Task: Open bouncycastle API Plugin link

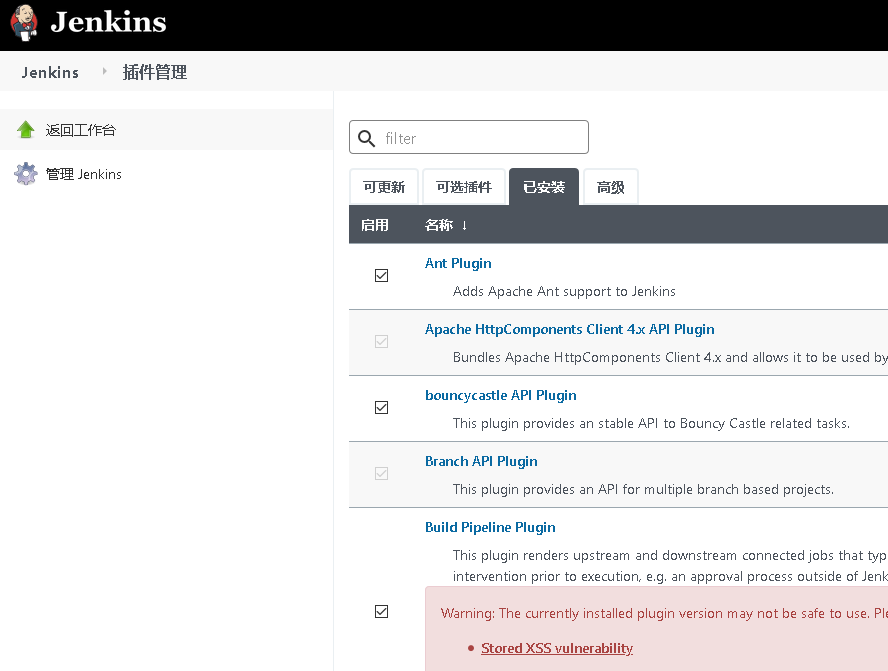Action: (501, 395)
